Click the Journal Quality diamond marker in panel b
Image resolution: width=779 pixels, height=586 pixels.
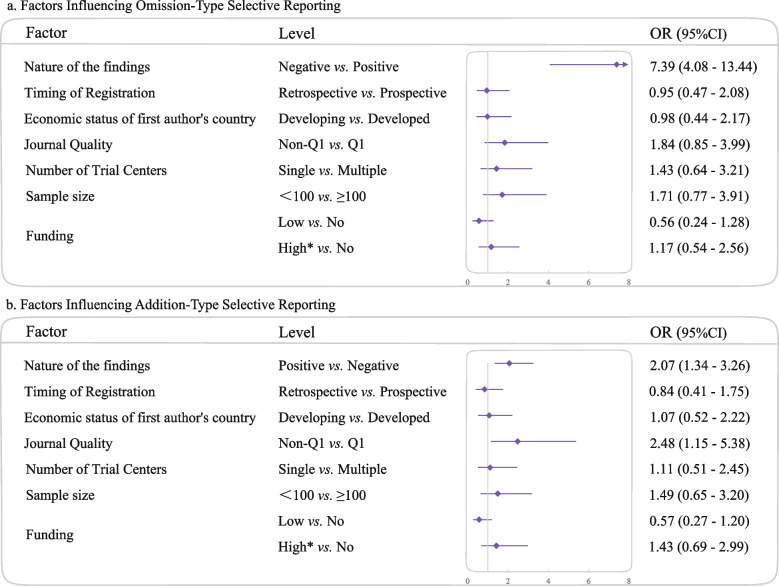517,441
